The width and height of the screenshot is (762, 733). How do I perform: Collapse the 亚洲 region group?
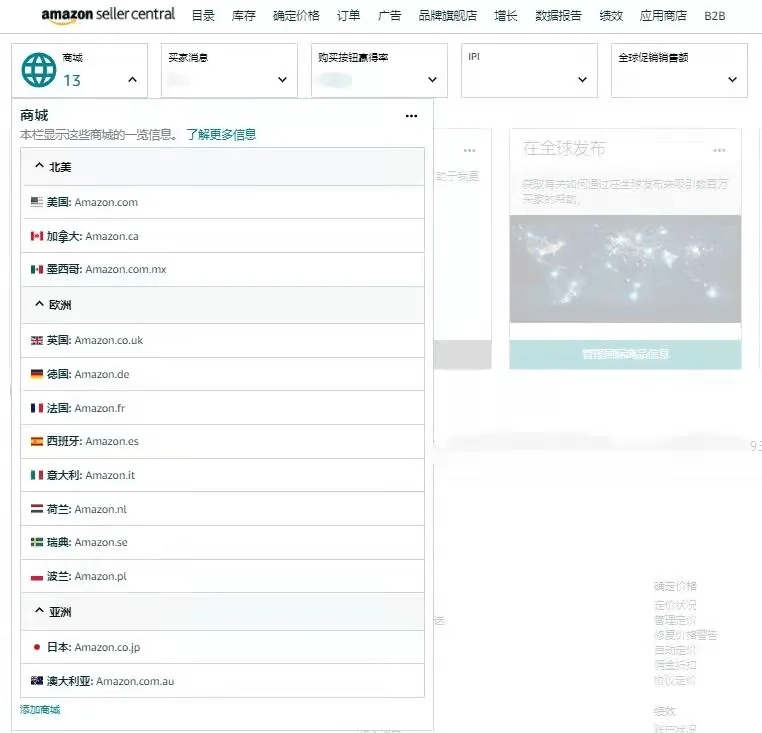[39, 612]
